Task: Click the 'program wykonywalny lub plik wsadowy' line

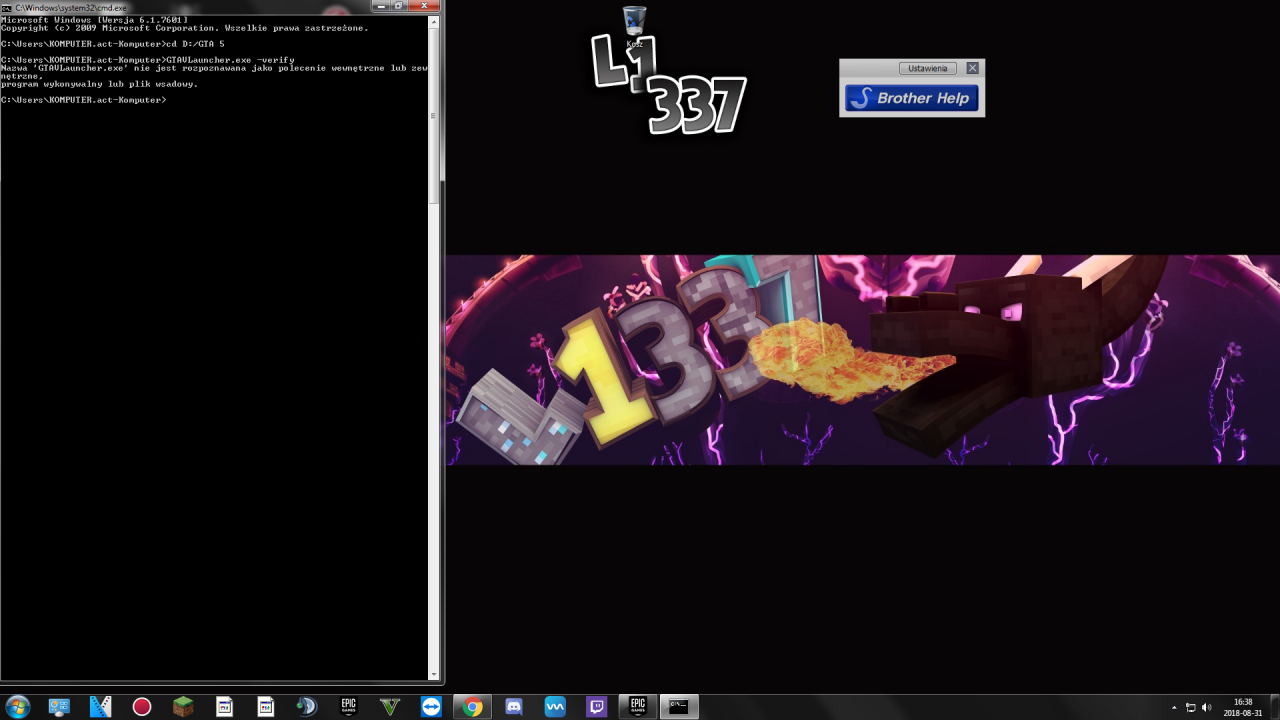Action: pyautogui.click(x=100, y=84)
